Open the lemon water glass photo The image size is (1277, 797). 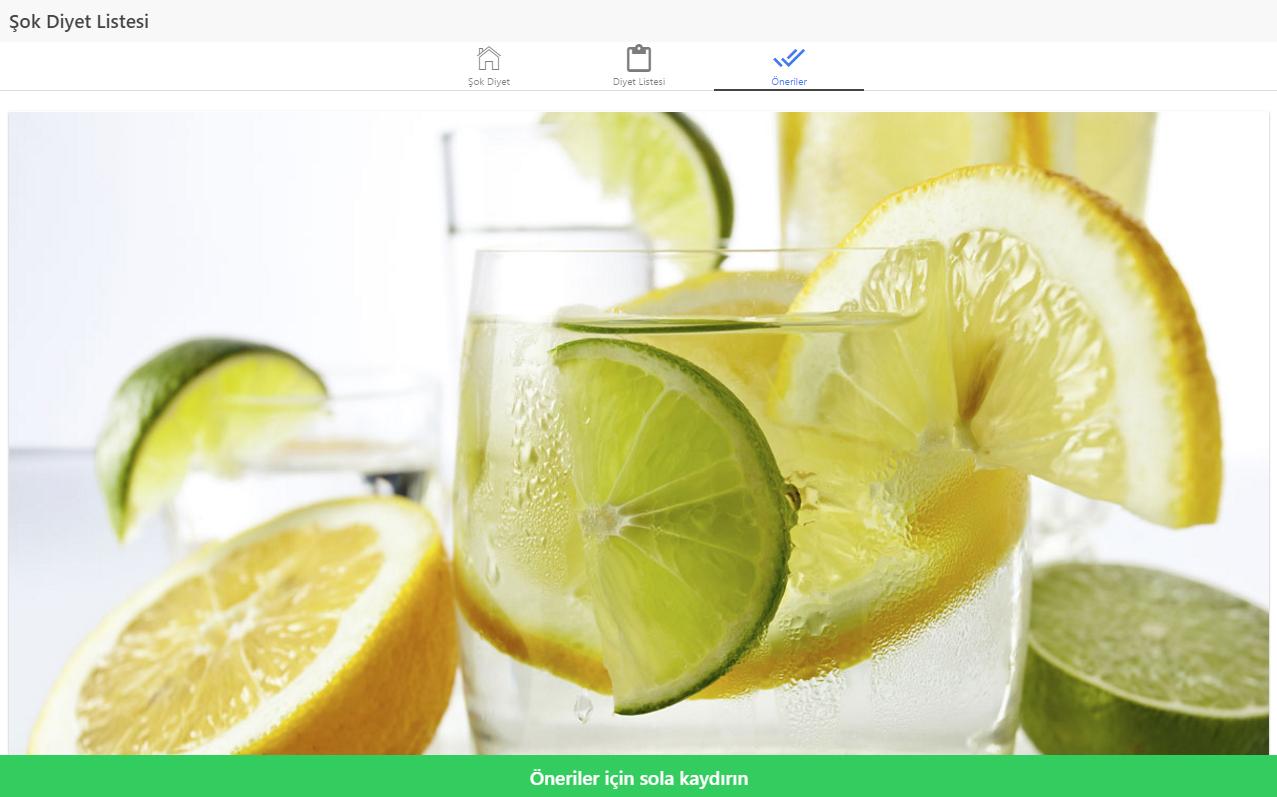(639, 433)
